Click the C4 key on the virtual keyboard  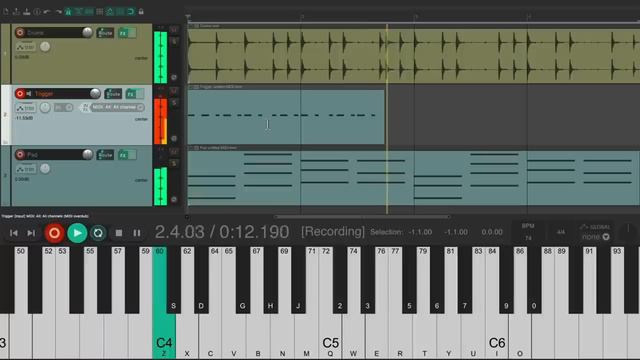[x=164, y=335]
